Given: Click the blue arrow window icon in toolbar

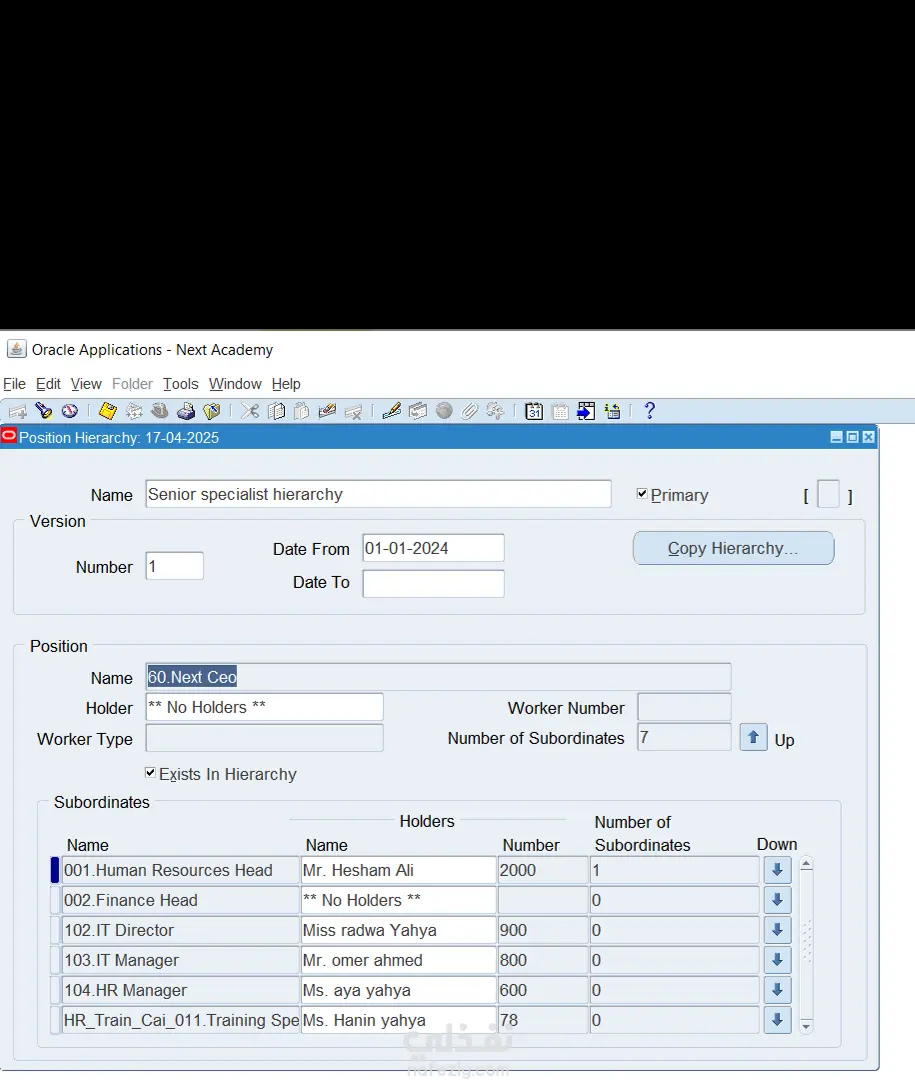Looking at the screenshot, I should [586, 412].
